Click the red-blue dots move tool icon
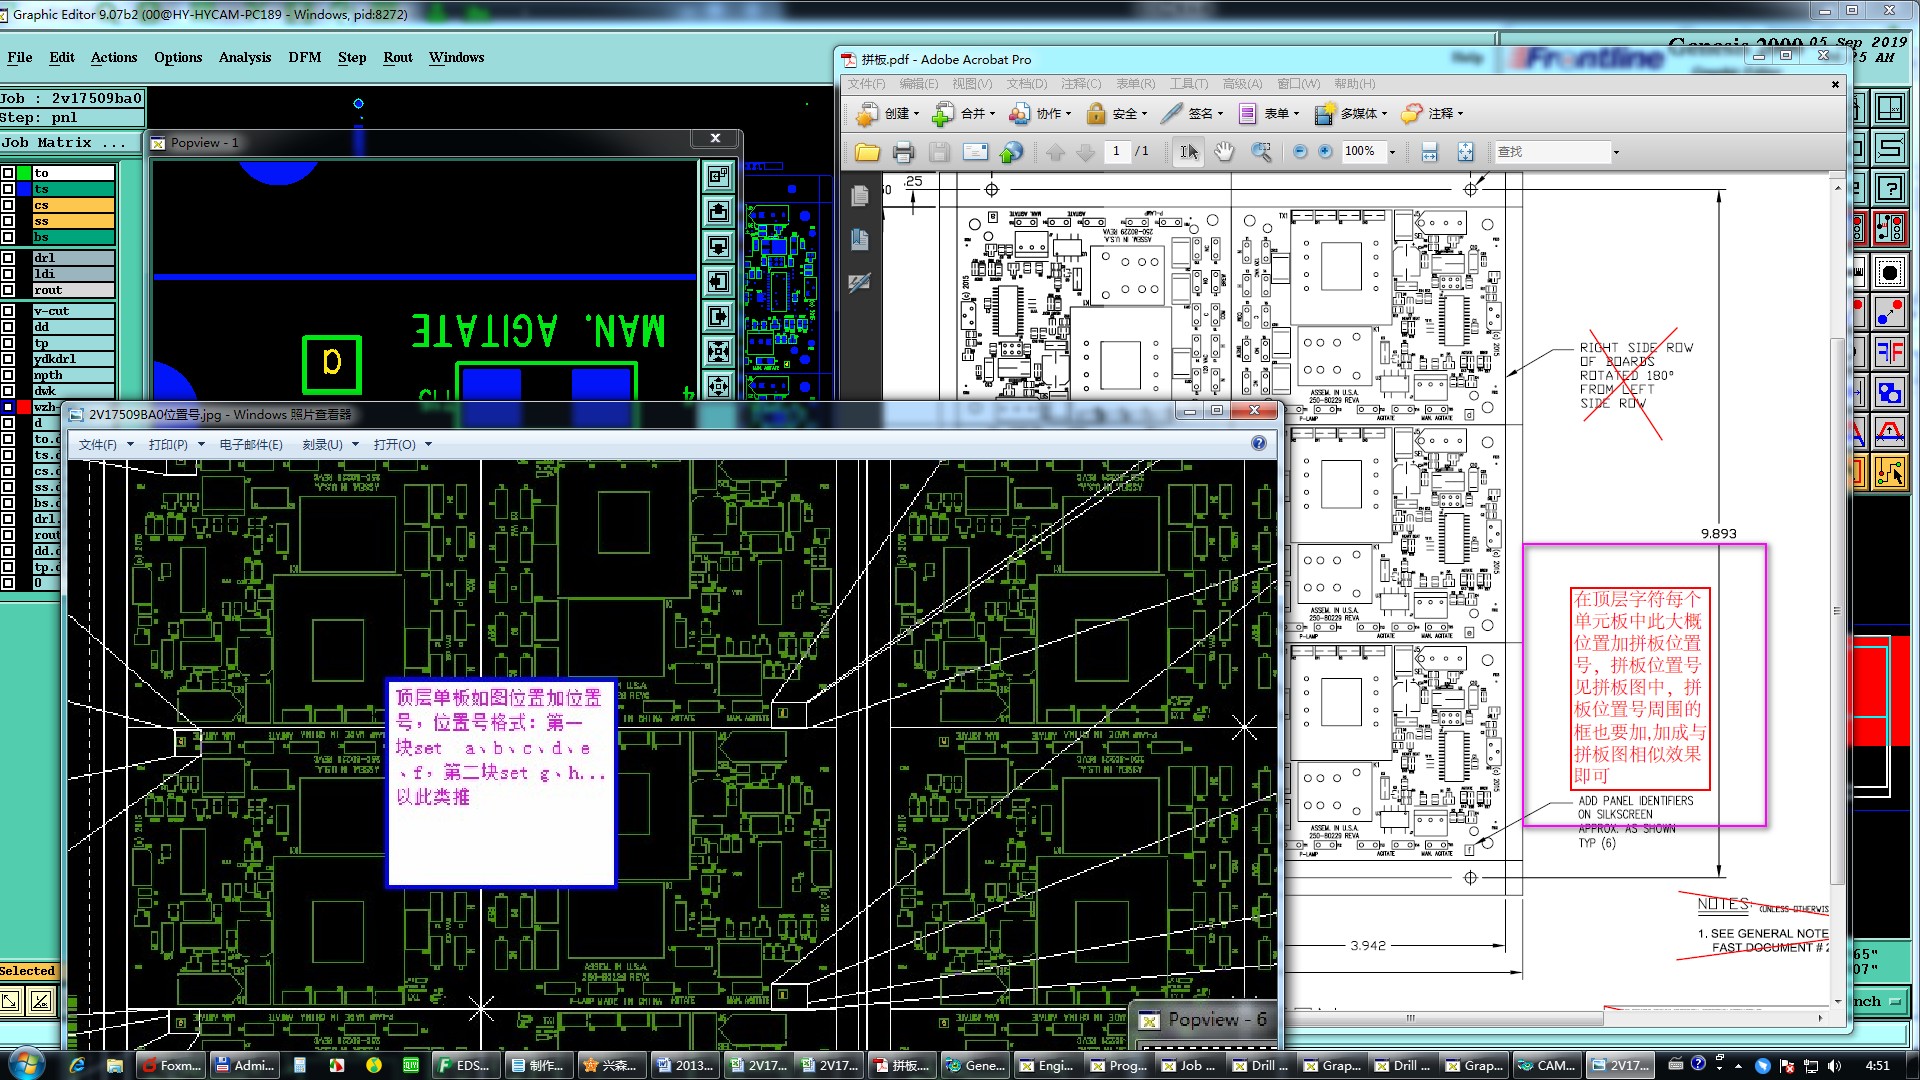 (x=1889, y=312)
